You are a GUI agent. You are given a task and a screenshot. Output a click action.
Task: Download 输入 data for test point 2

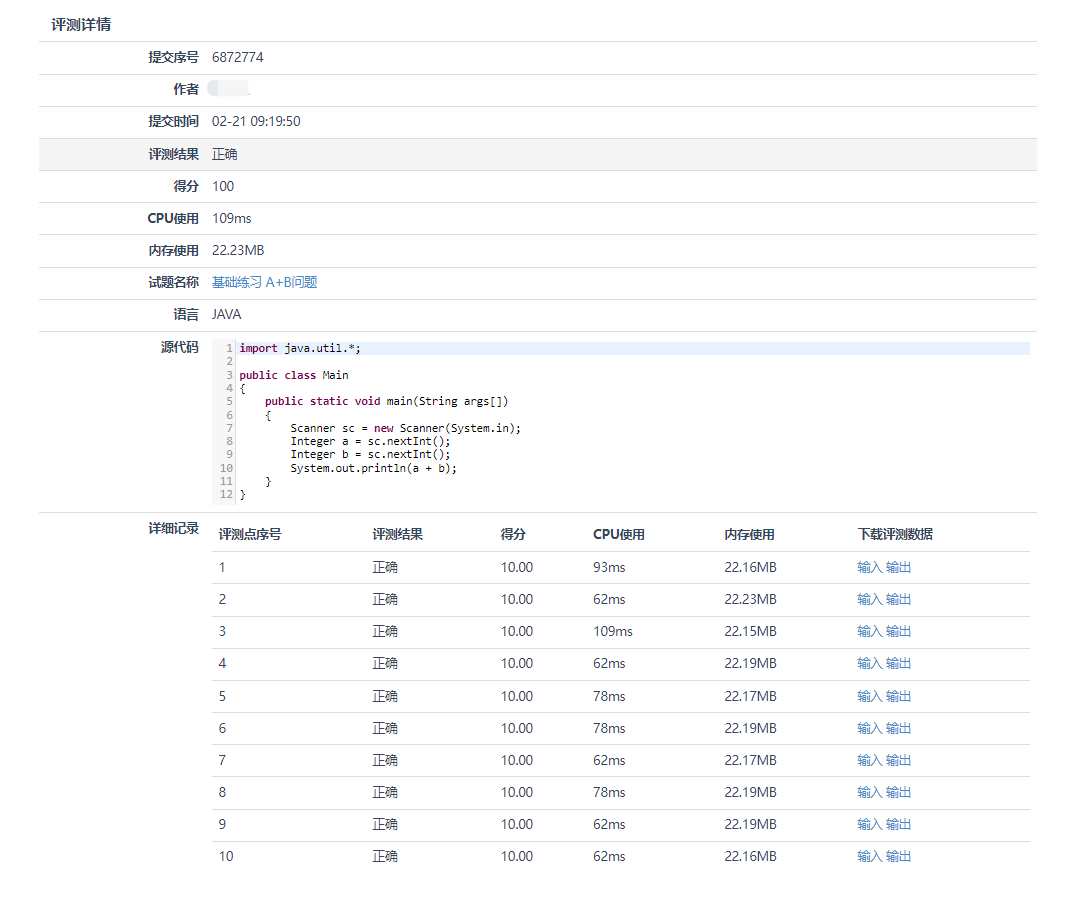pos(870,599)
